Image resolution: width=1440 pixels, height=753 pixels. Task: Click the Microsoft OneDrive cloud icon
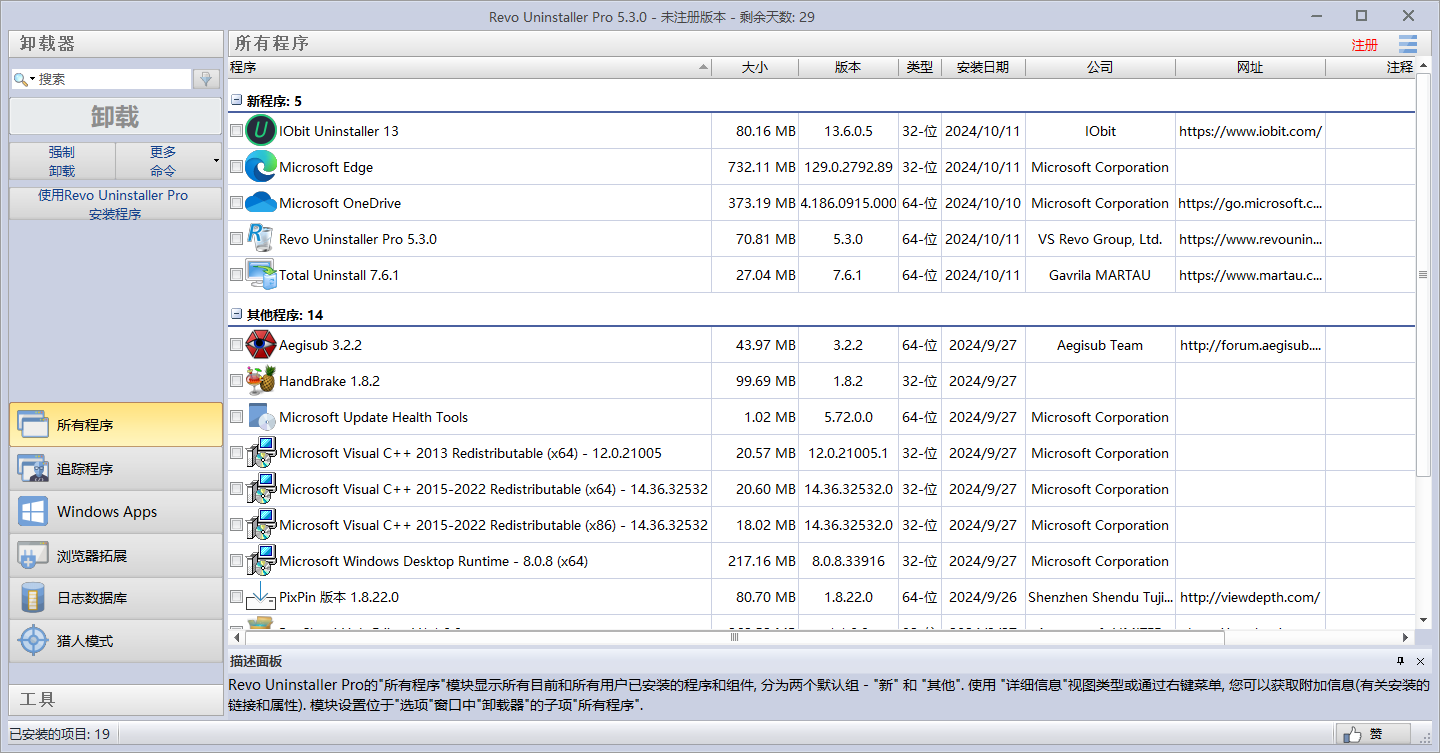261,203
